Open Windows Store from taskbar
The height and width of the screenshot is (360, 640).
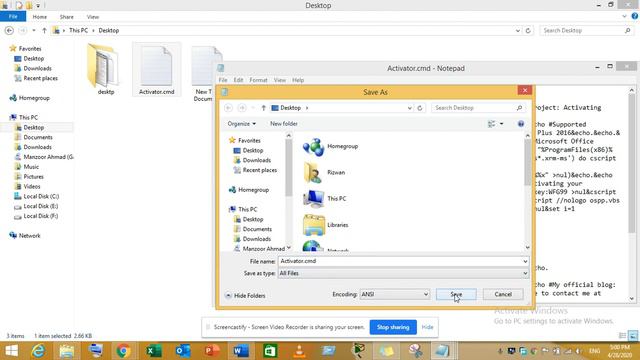[270, 351]
